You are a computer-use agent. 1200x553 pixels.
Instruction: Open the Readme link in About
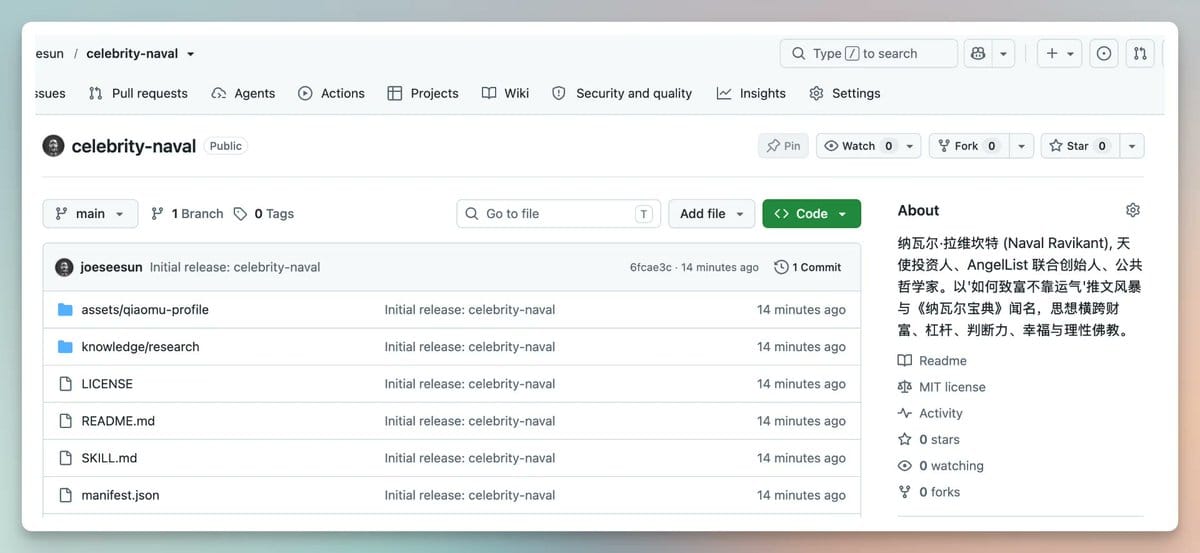(x=932, y=361)
